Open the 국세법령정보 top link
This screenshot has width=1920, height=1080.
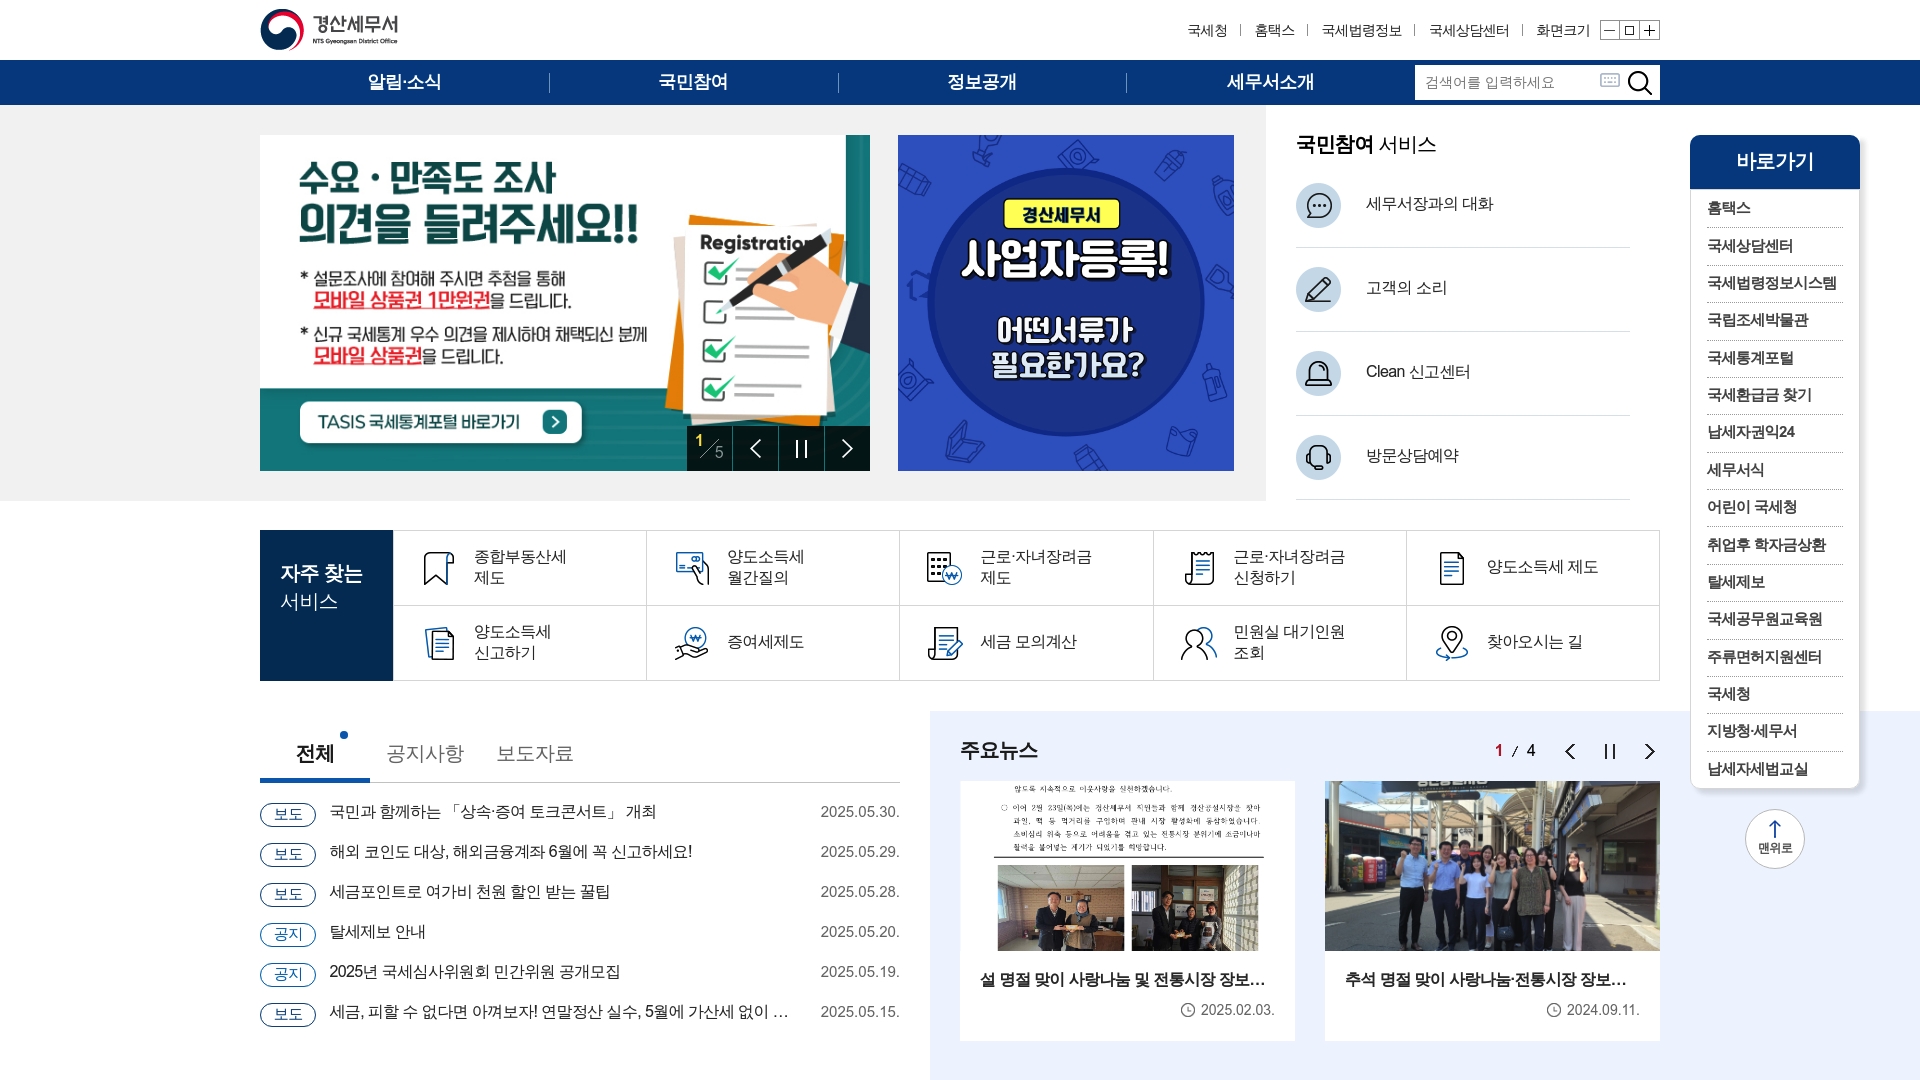tap(1361, 31)
